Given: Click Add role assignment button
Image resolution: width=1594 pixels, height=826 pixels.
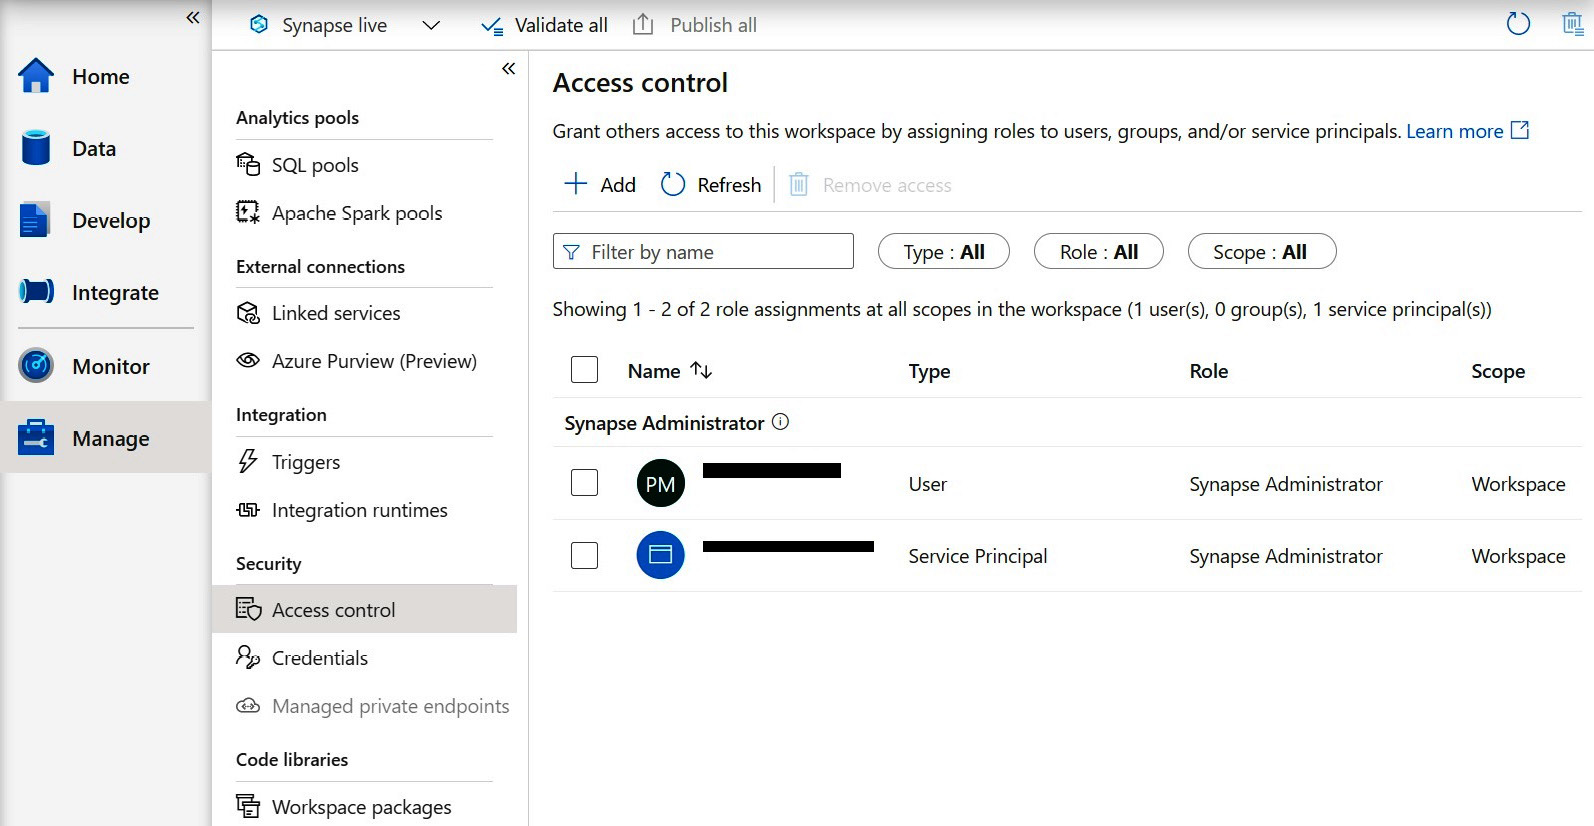Looking at the screenshot, I should 600,185.
